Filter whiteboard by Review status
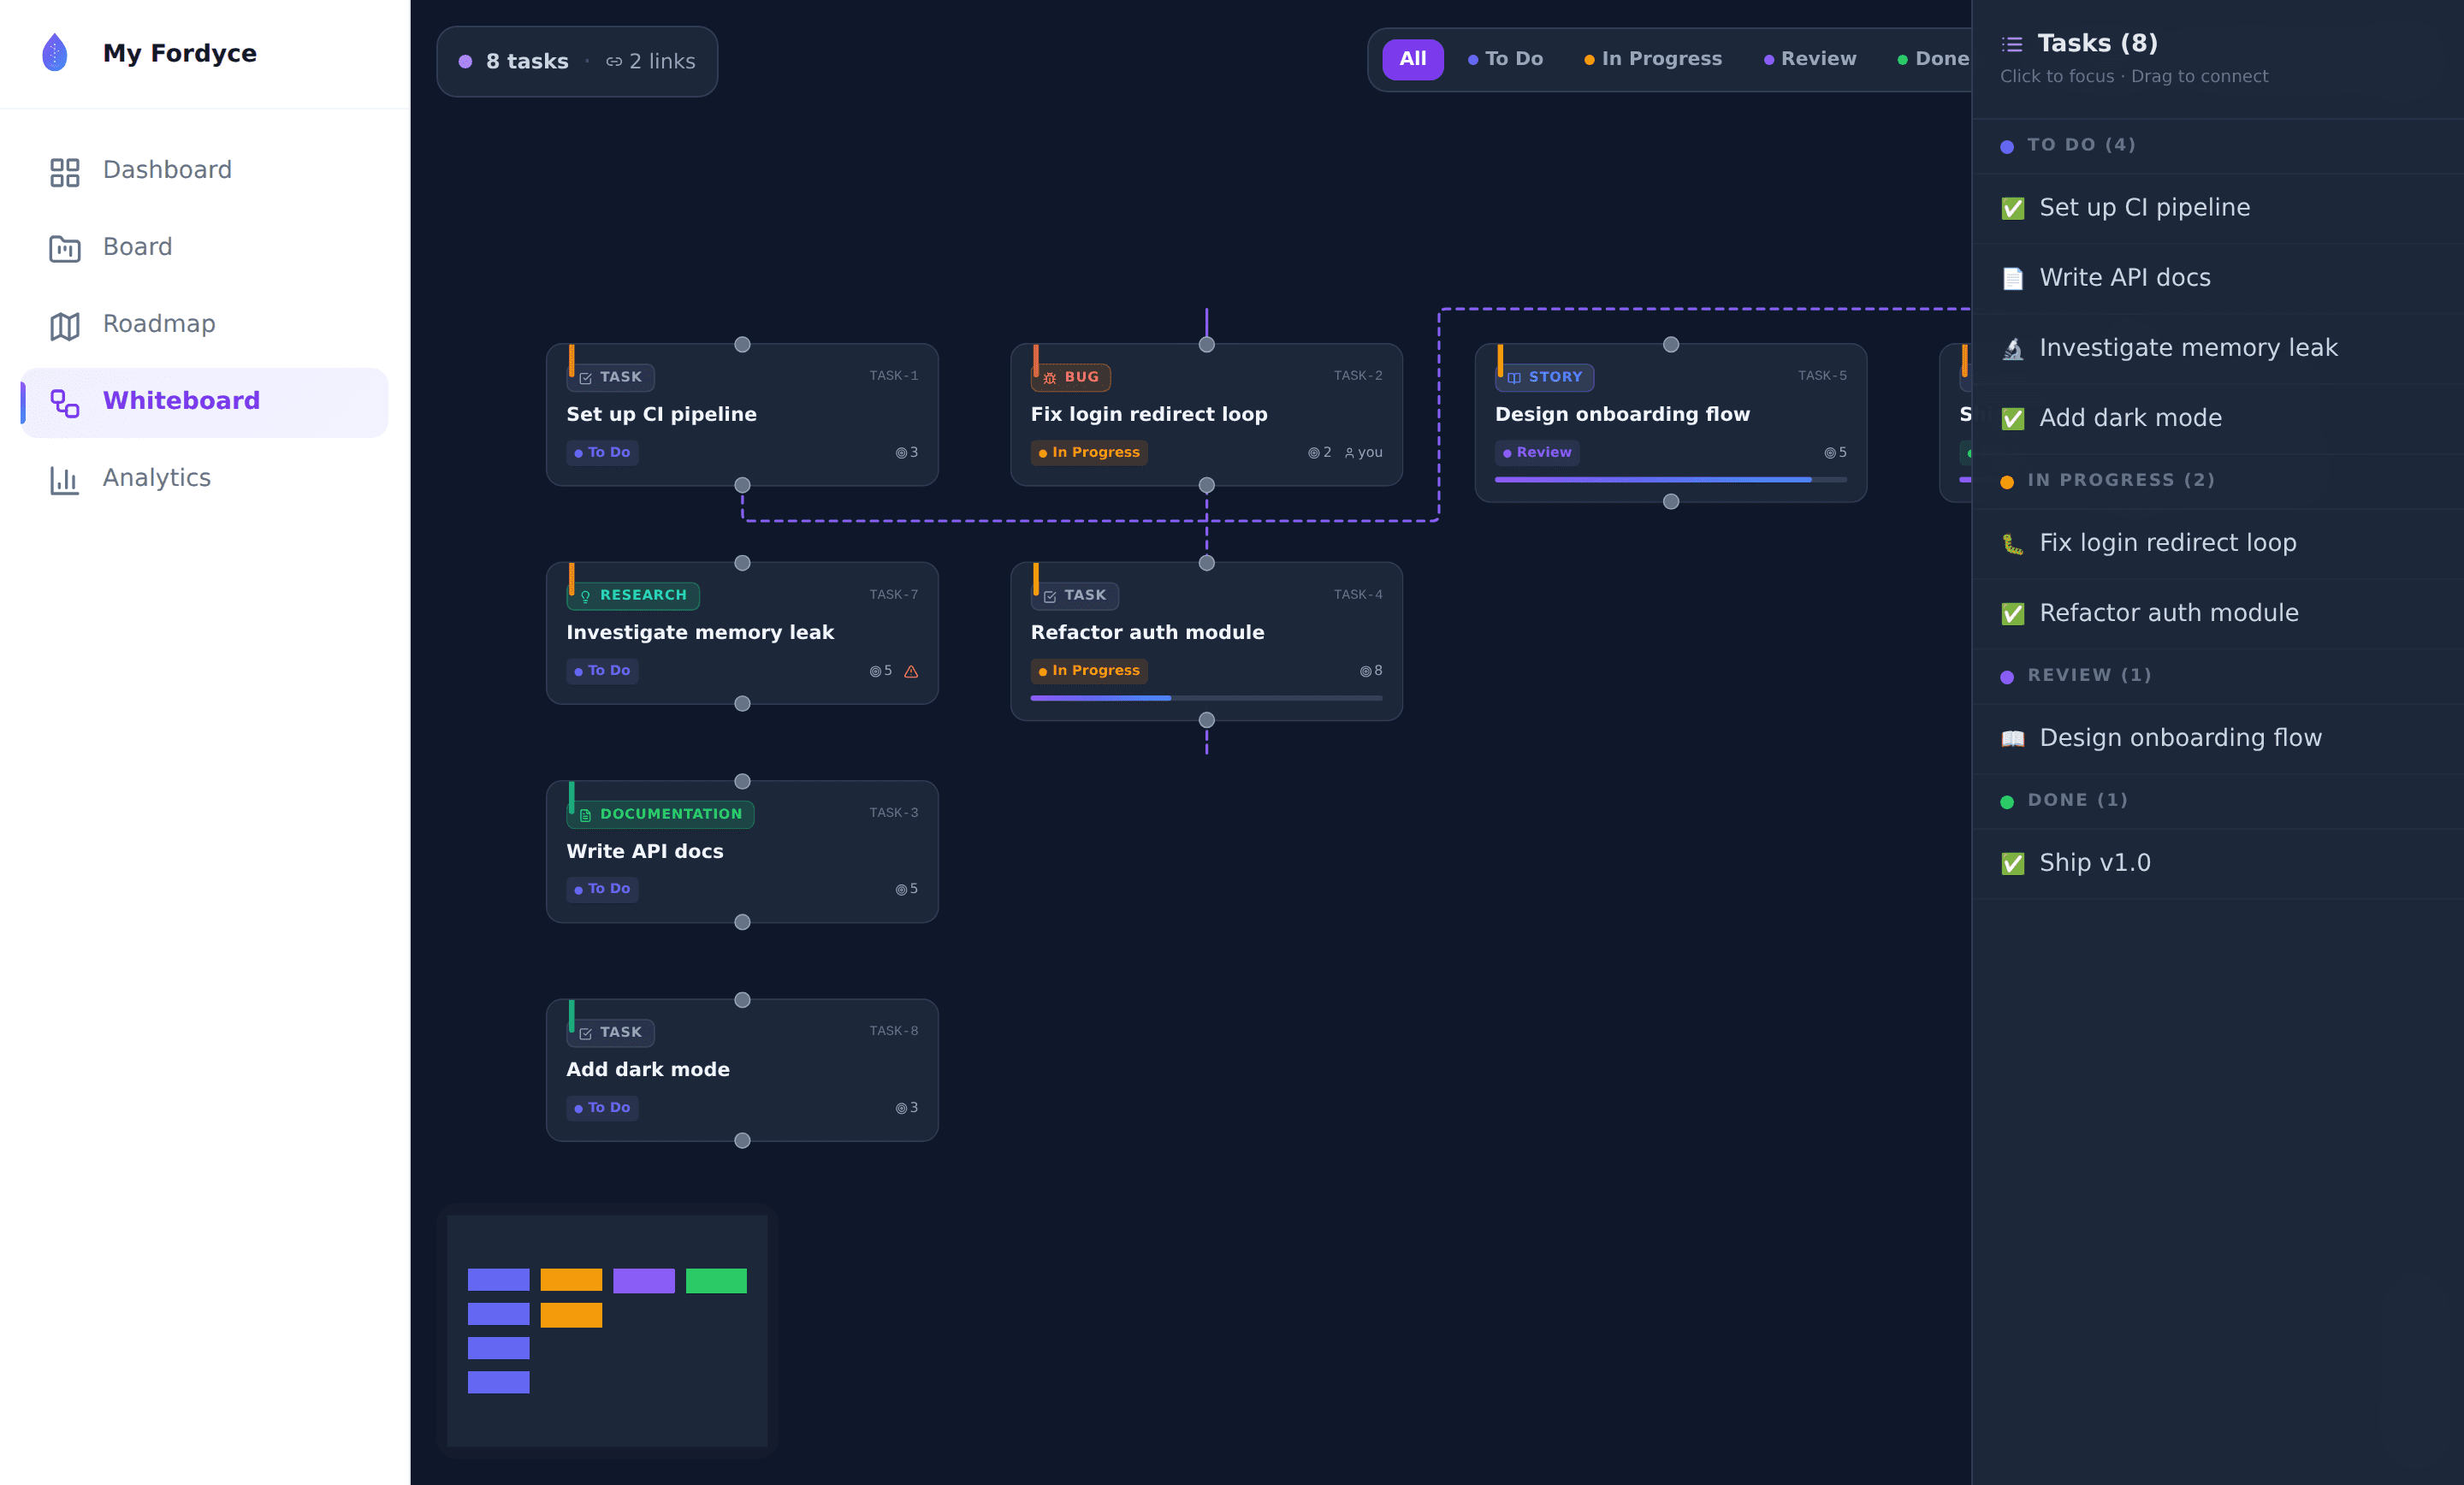This screenshot has width=2464, height=1485. point(1810,59)
